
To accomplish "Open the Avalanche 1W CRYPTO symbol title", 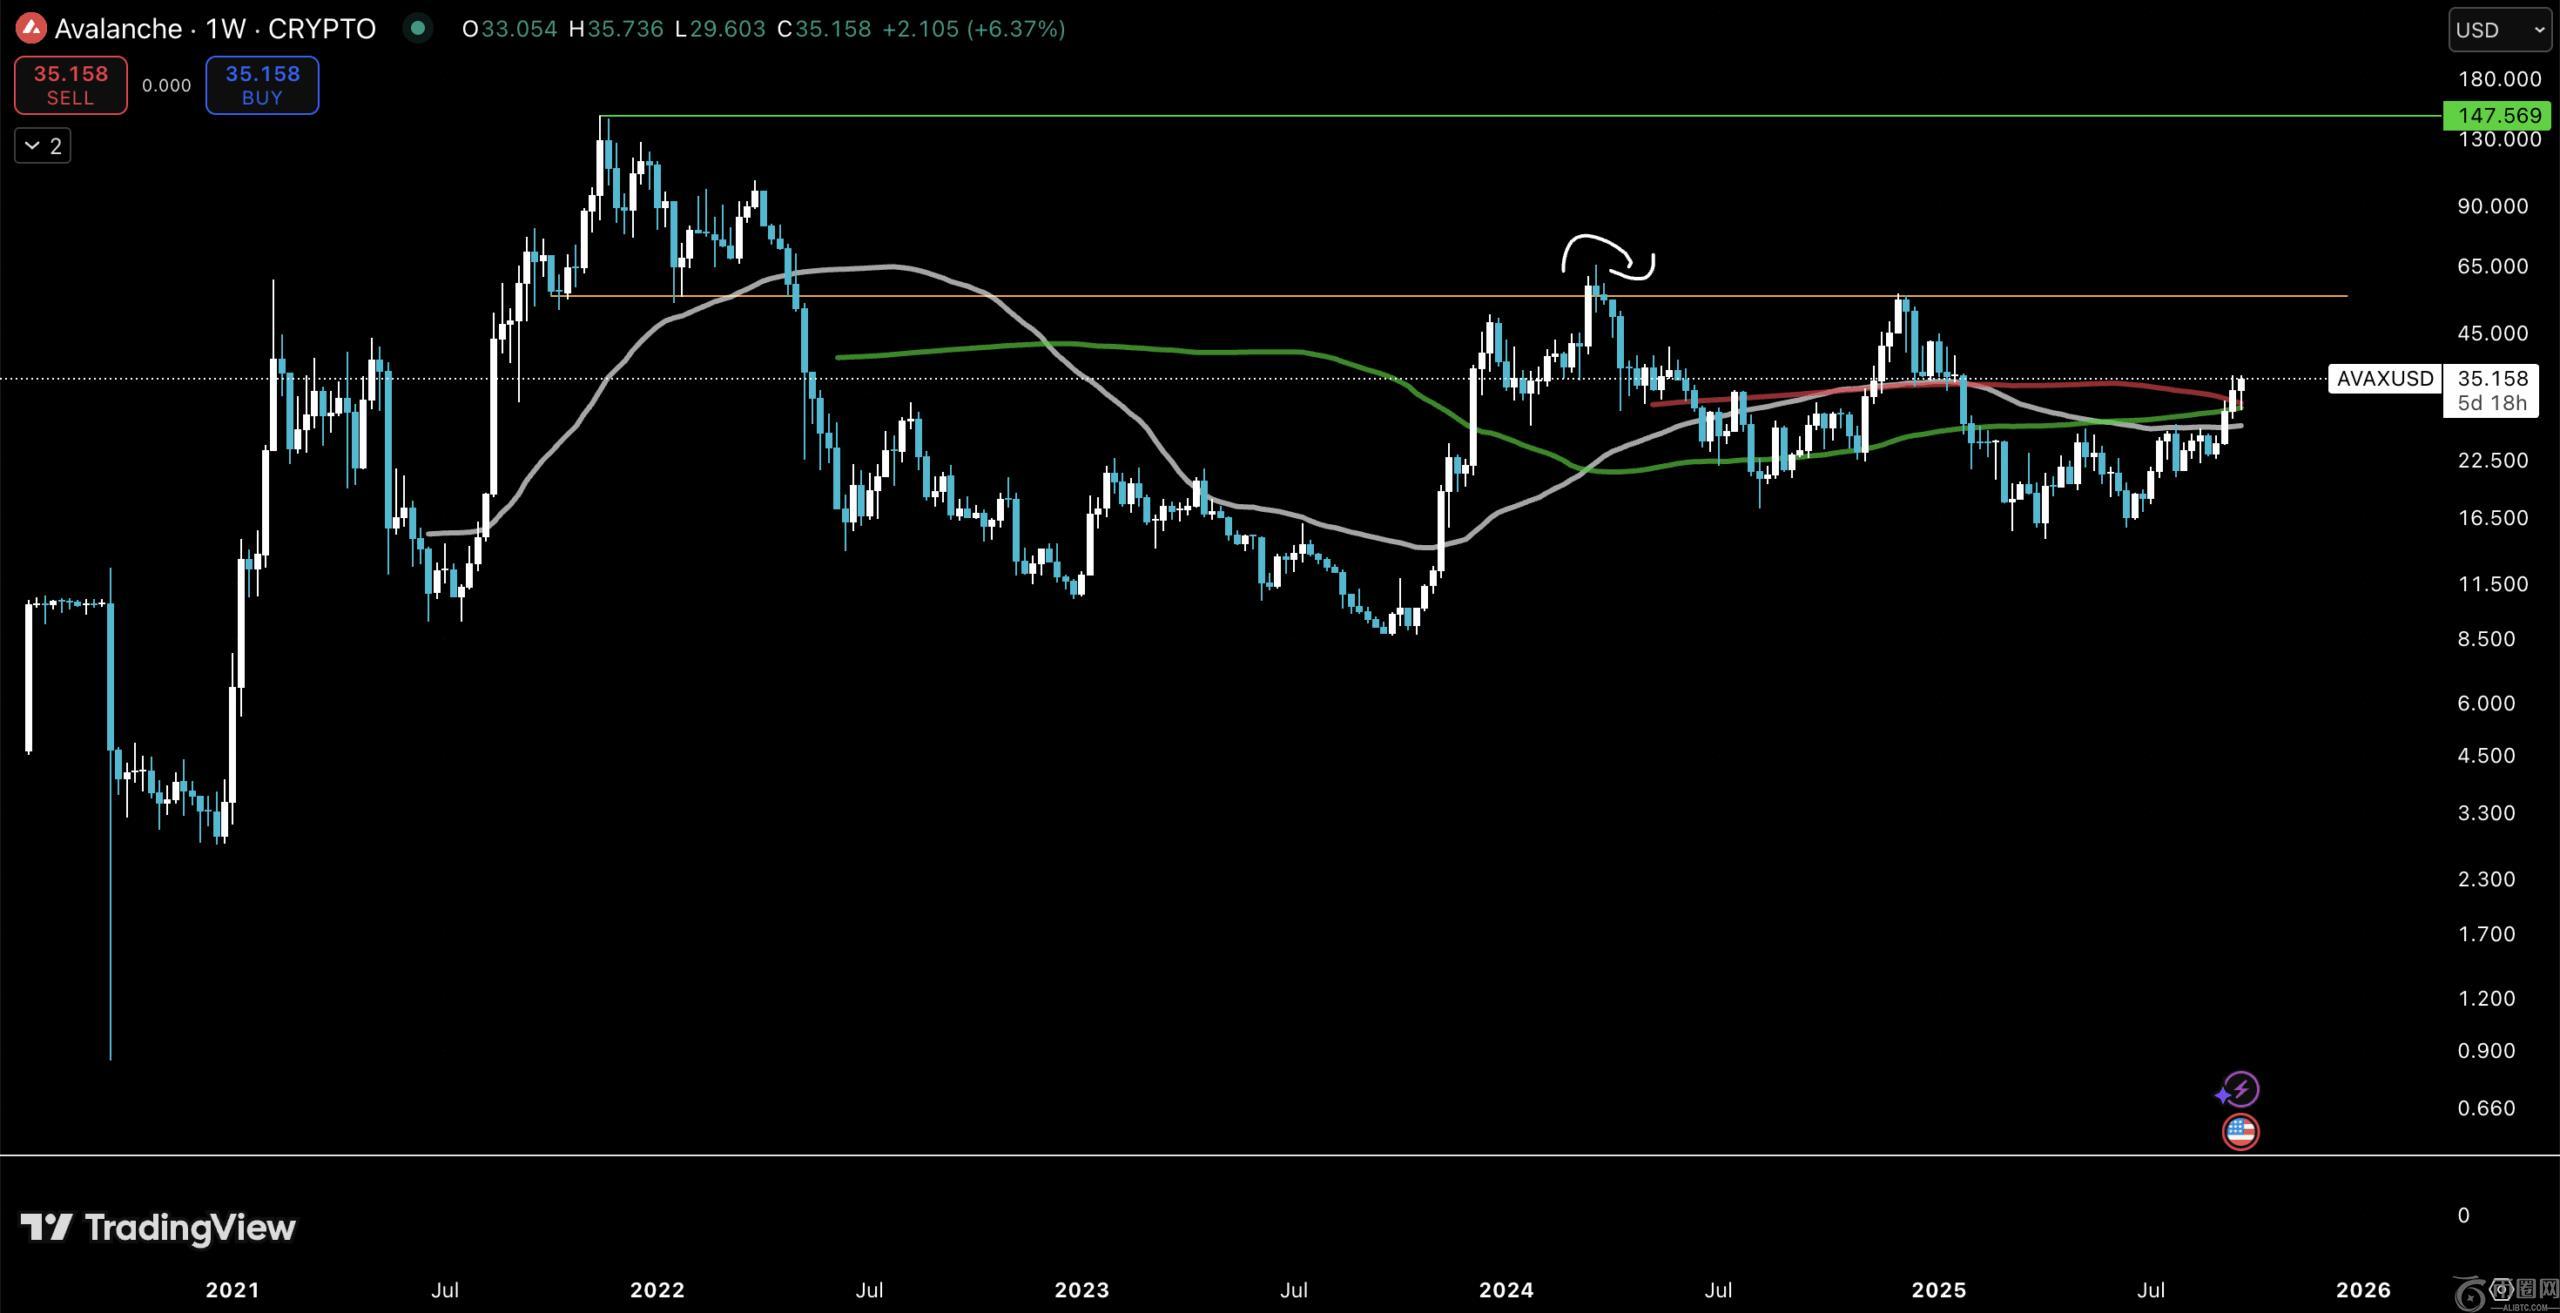I will [x=215, y=29].
